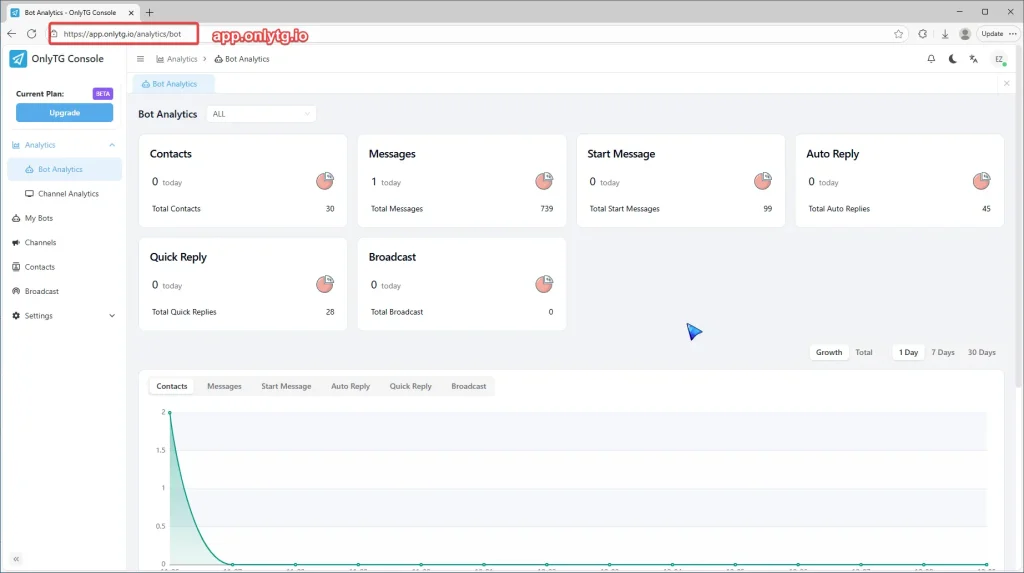Switch chart to Auto Reply tab
This screenshot has height=573, width=1024.
pyautogui.click(x=350, y=386)
